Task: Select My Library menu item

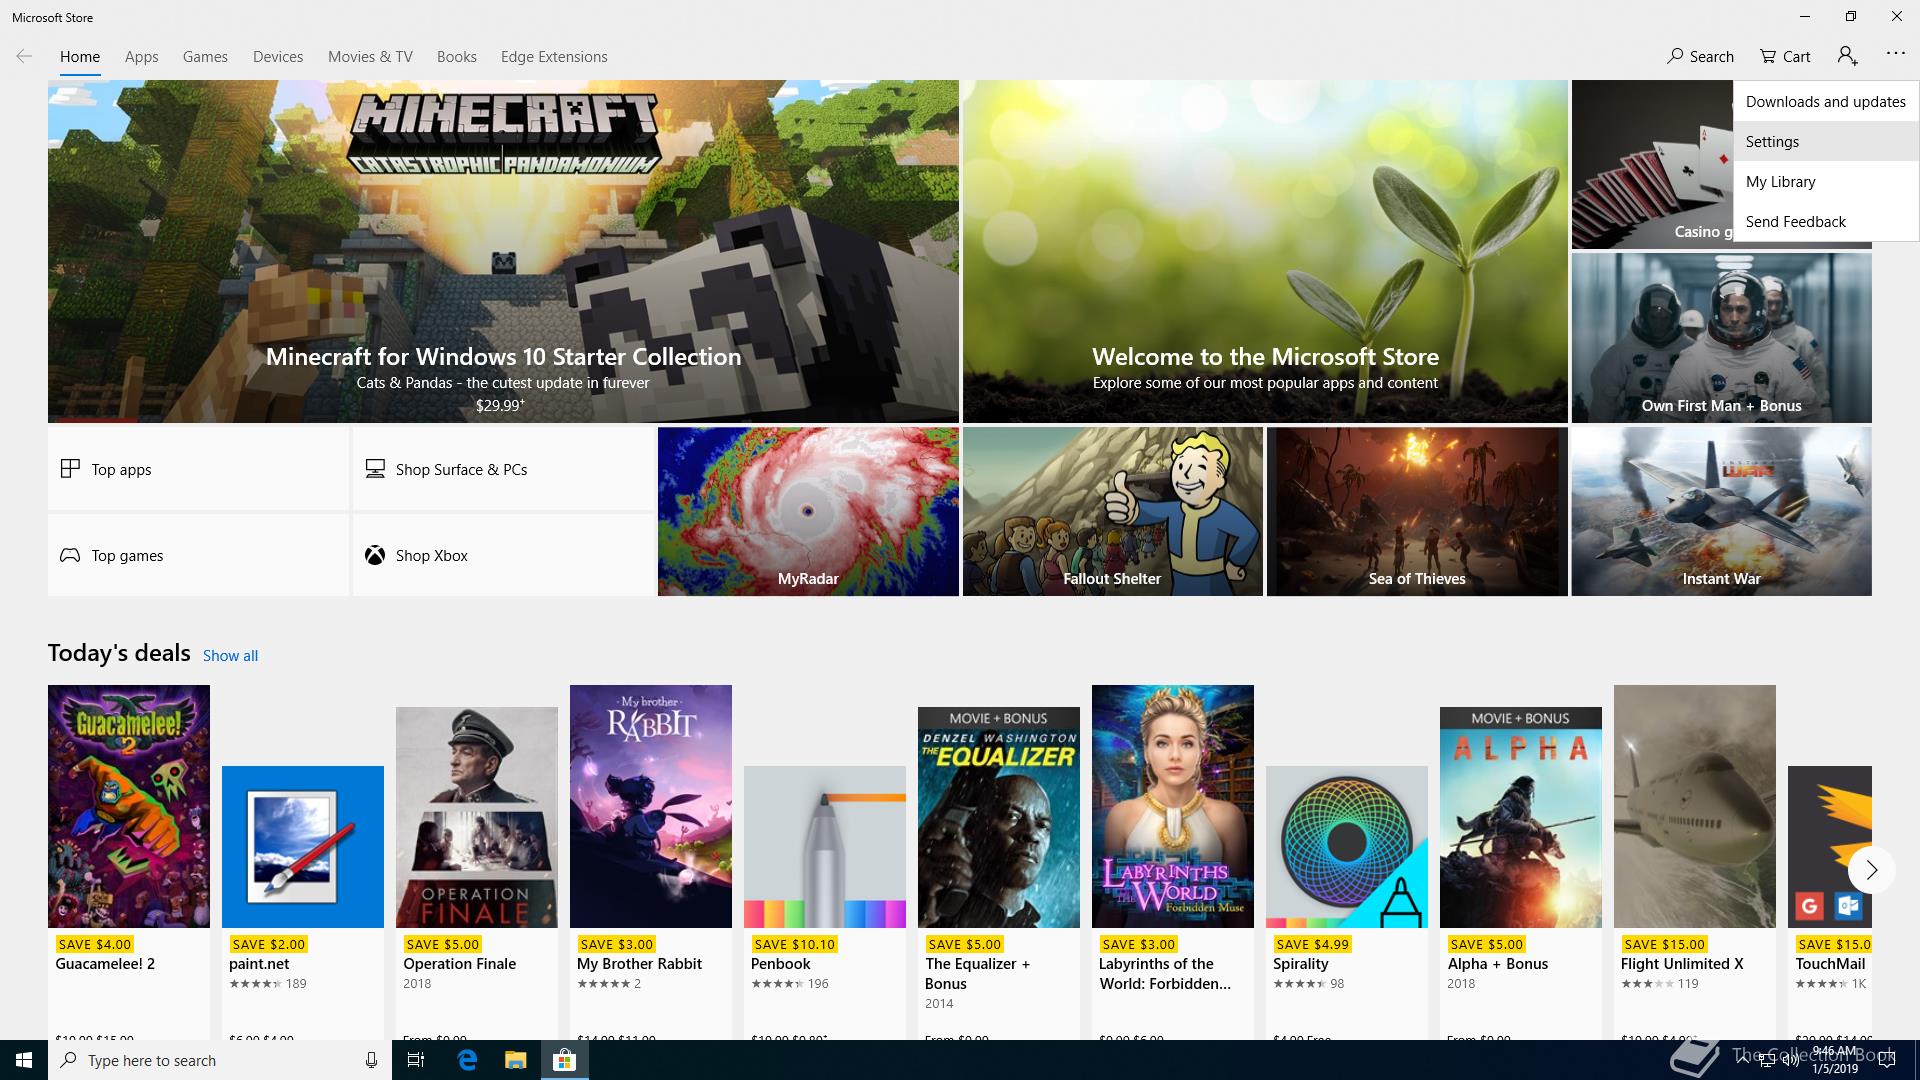Action: tap(1826, 181)
